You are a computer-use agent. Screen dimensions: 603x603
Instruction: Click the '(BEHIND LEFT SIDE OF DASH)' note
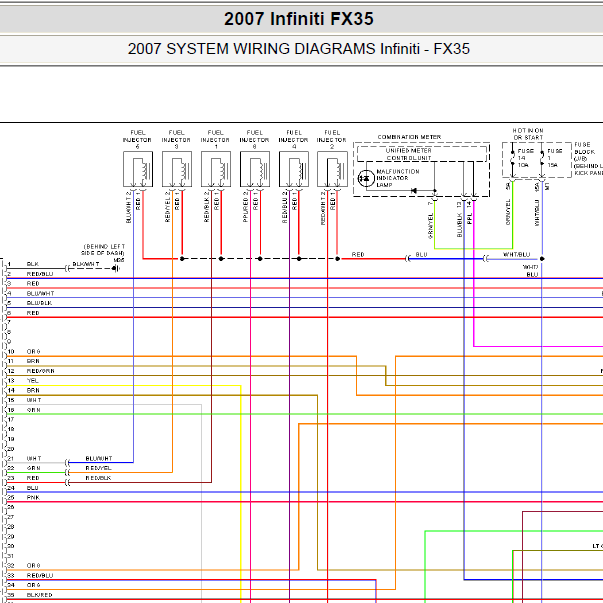click(104, 250)
